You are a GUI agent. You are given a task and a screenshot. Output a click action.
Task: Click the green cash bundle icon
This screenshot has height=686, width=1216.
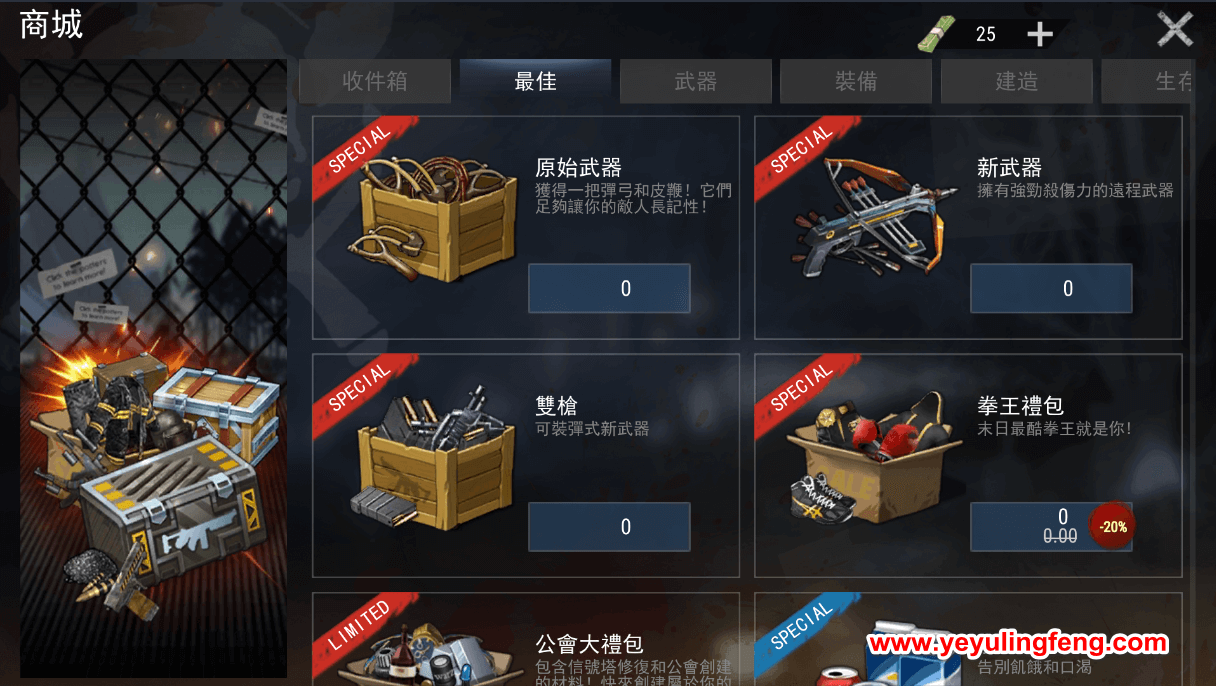pyautogui.click(x=938, y=34)
